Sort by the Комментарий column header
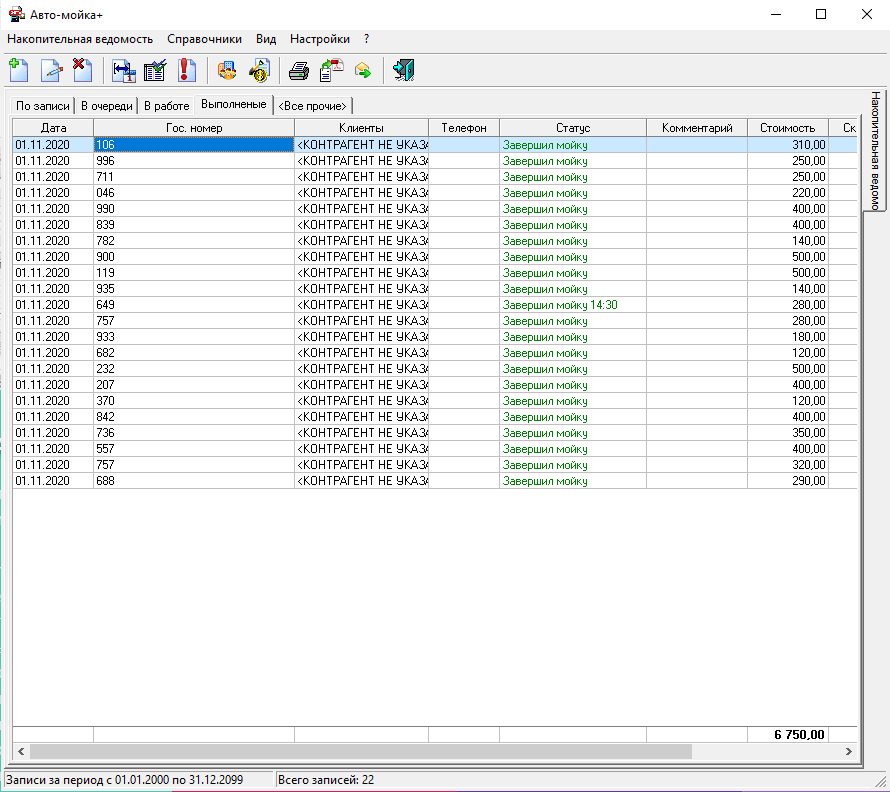This screenshot has width=890, height=792. [697, 128]
